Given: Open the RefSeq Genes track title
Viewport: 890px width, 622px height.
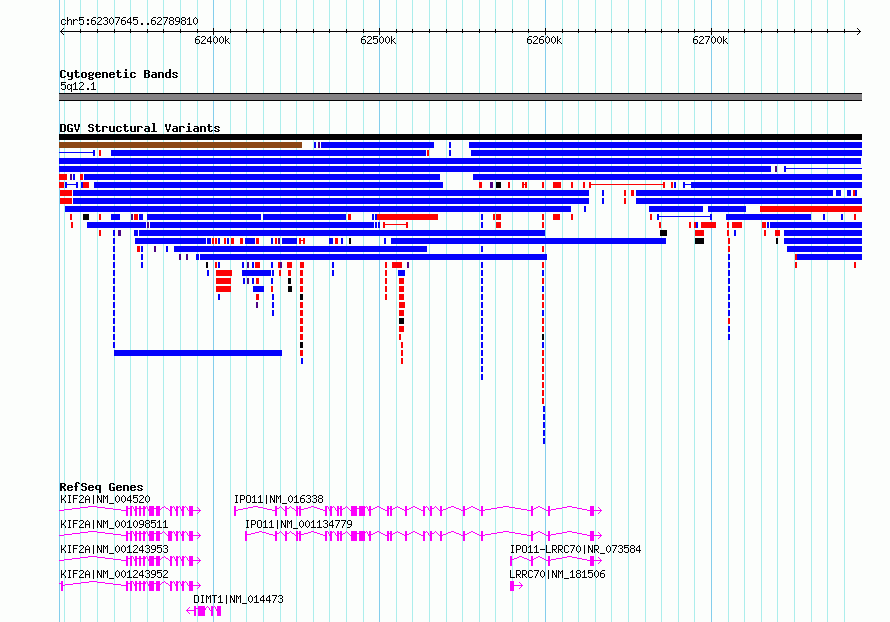Looking at the screenshot, I should [x=102, y=487].
